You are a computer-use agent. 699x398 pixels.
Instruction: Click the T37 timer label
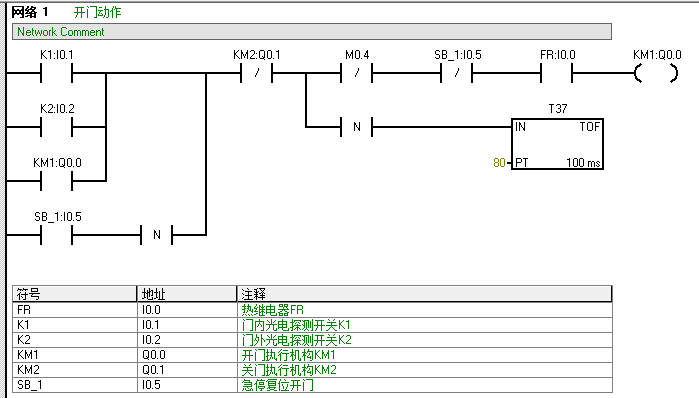pyautogui.click(x=557, y=109)
